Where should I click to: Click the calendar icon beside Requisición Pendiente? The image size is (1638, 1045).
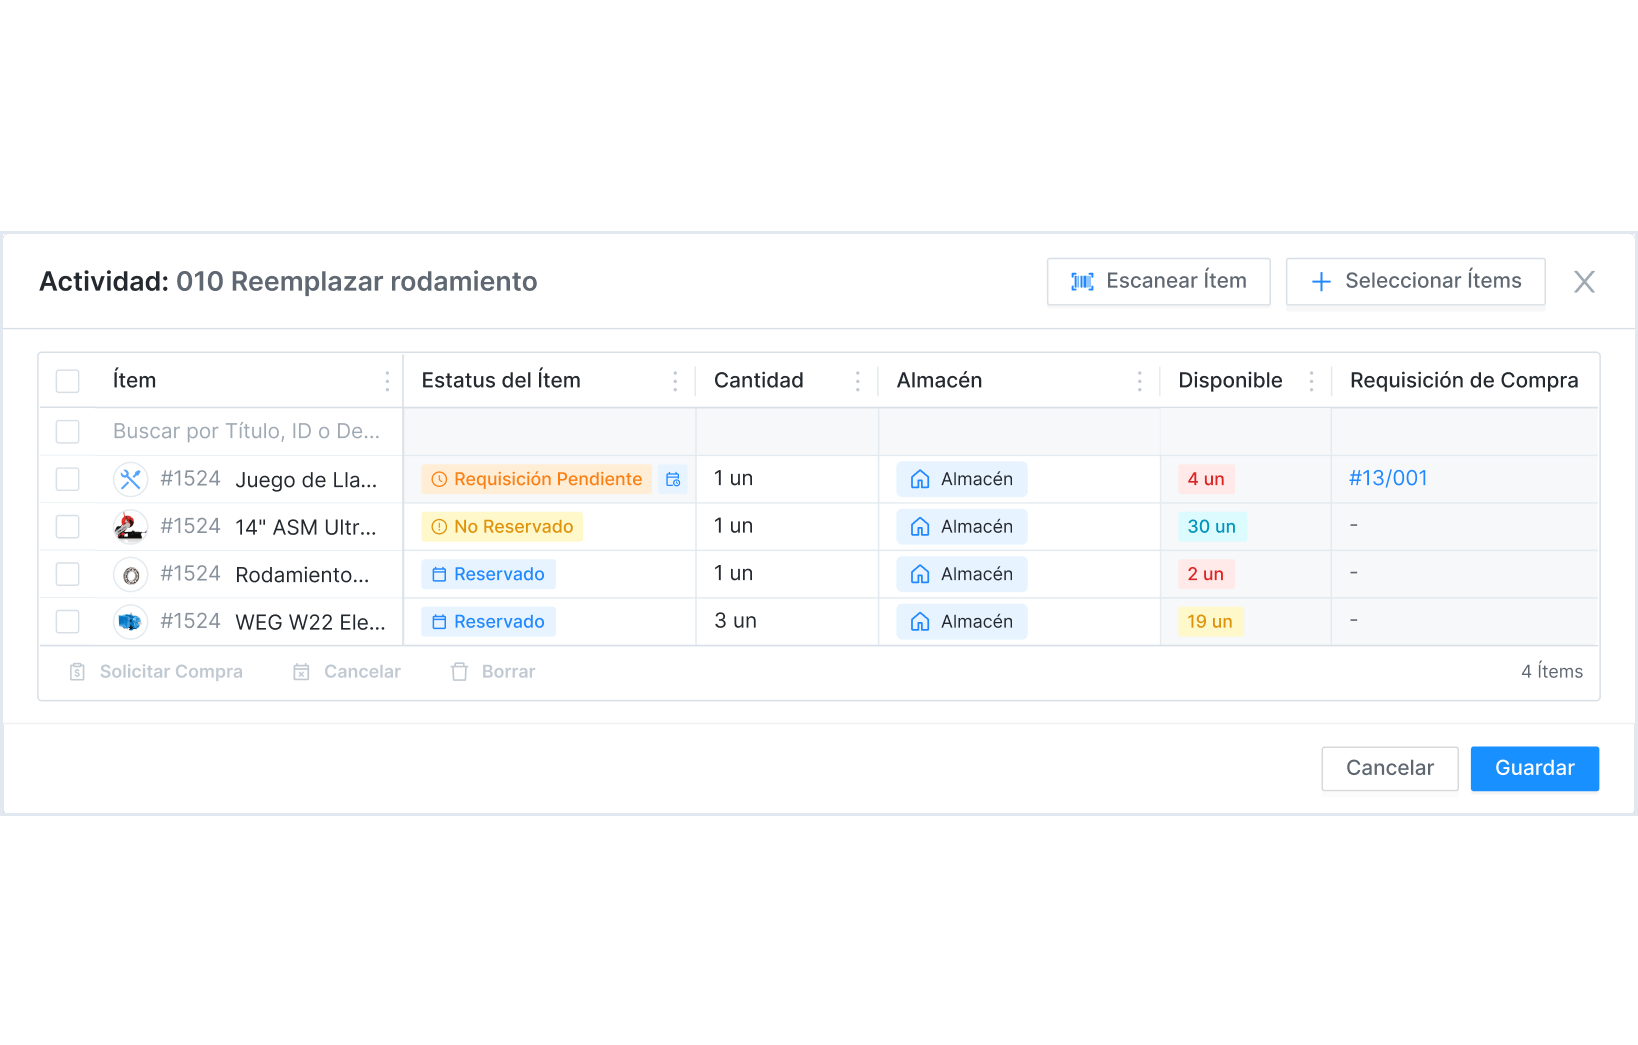coord(673,480)
